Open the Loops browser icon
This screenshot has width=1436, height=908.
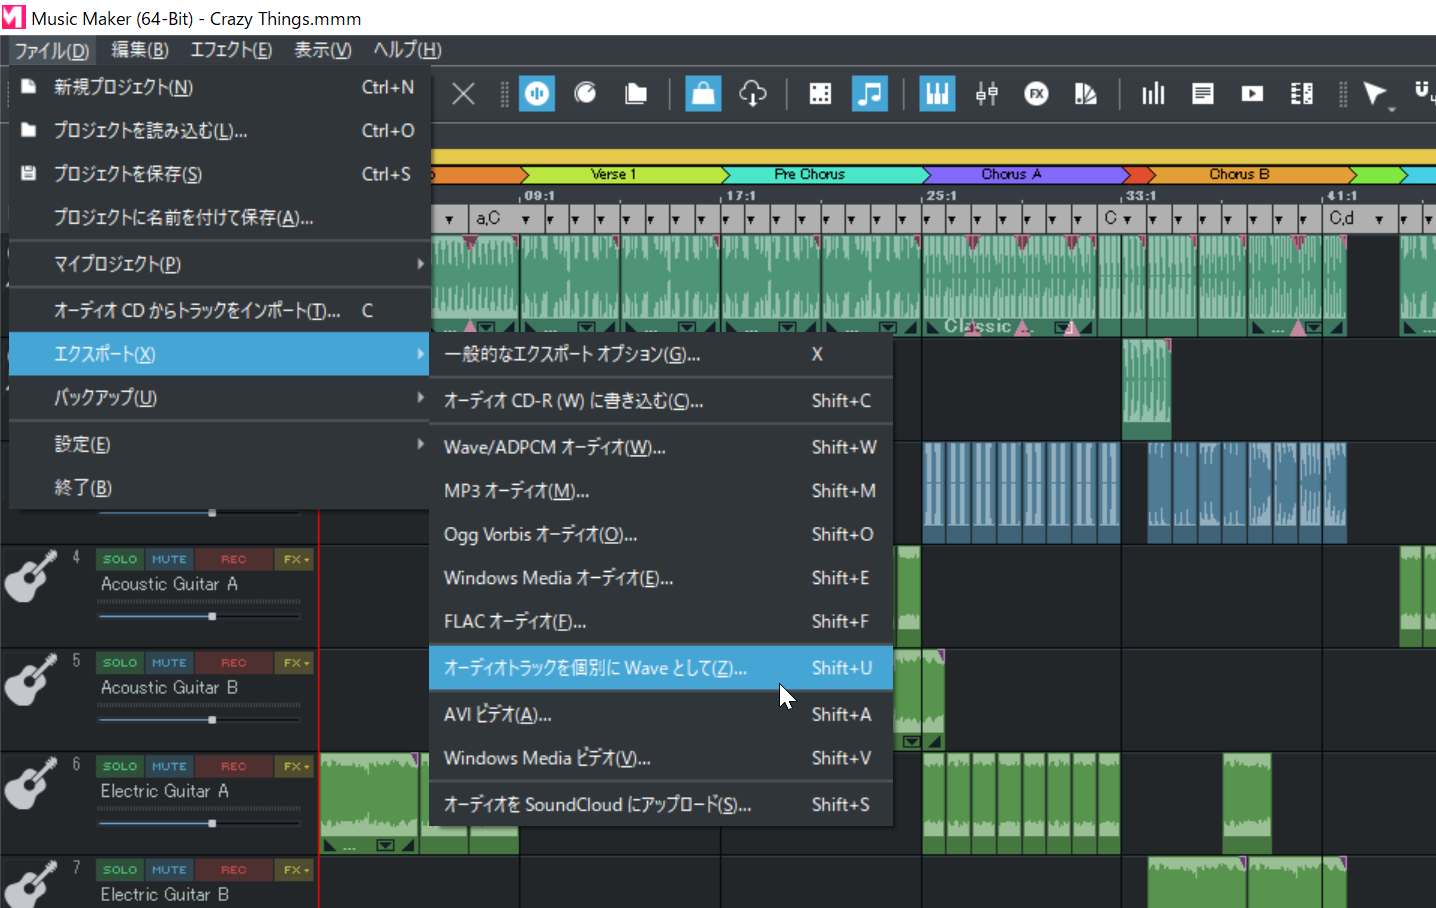click(537, 94)
